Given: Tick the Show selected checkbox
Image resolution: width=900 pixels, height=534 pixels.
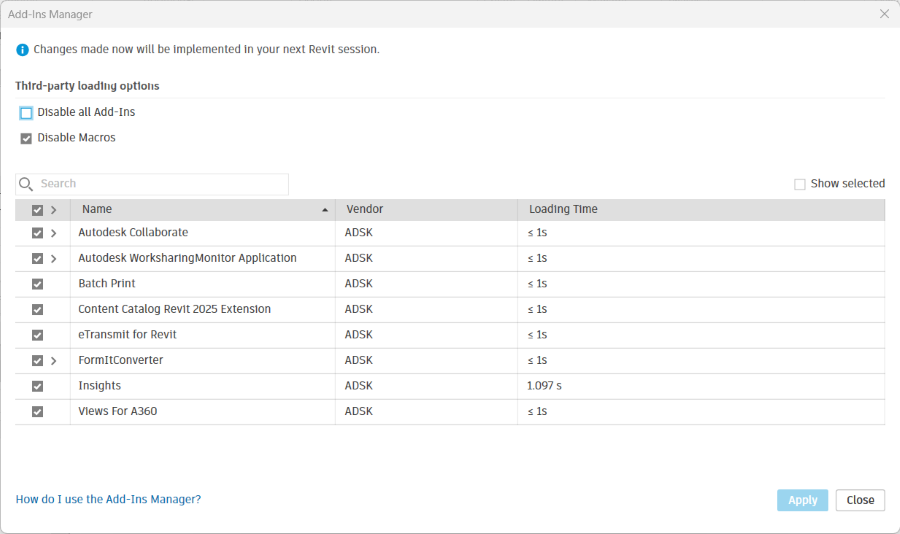Looking at the screenshot, I should point(799,184).
